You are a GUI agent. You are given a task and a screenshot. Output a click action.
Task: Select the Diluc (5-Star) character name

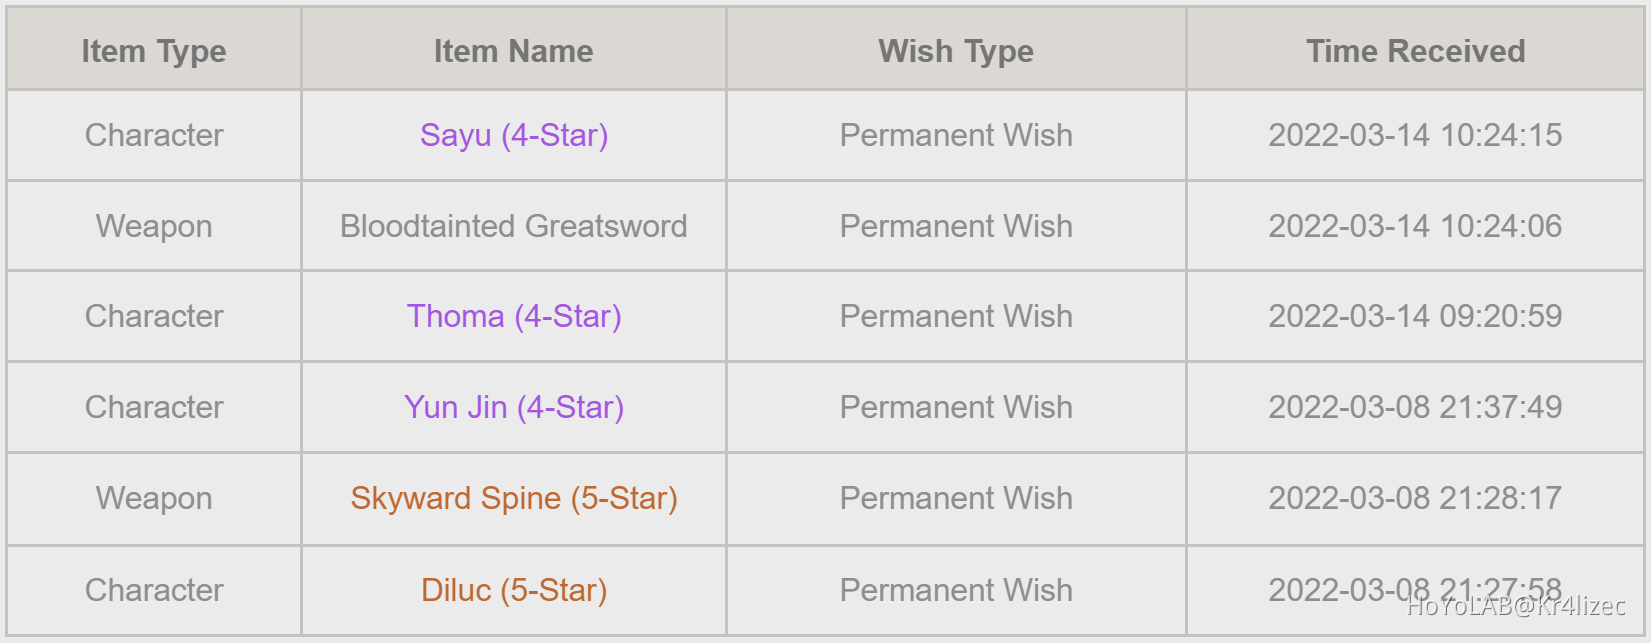(514, 590)
